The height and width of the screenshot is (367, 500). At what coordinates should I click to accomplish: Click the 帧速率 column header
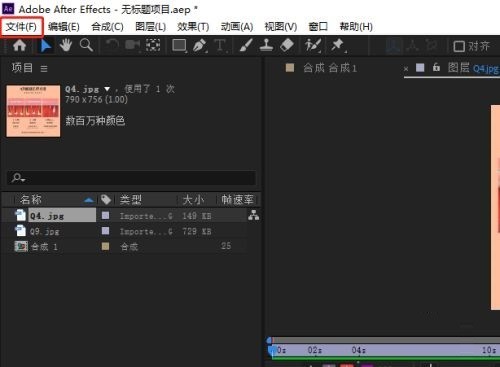[x=237, y=200]
